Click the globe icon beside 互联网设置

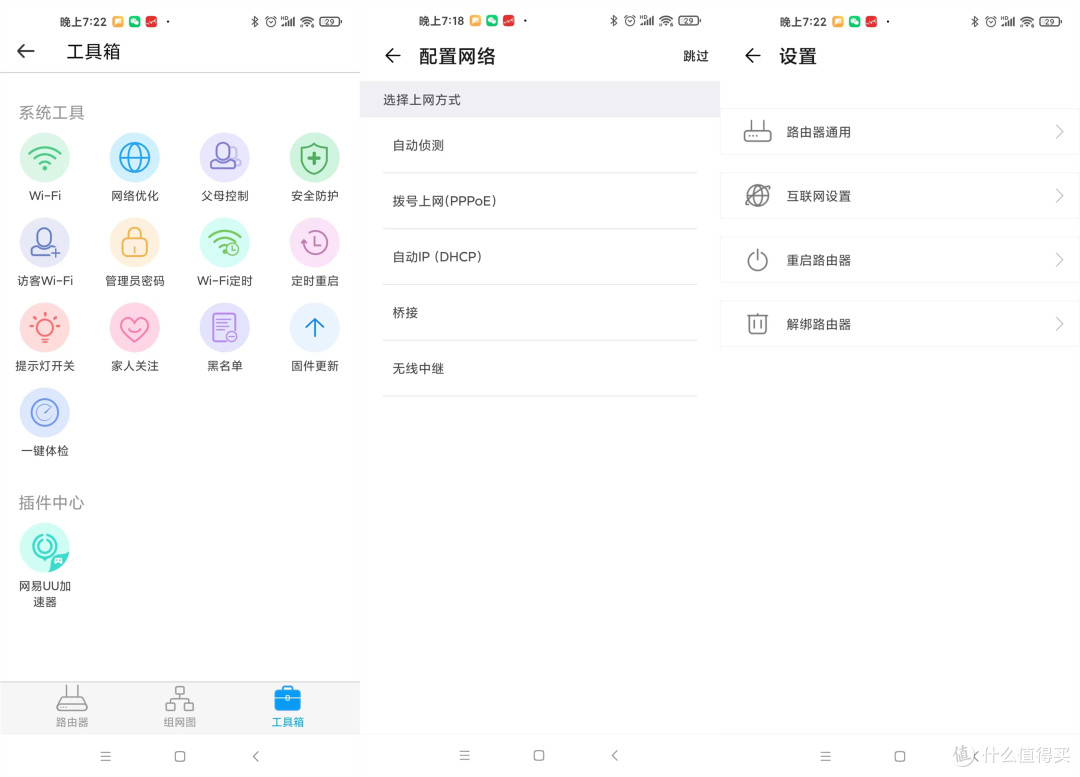pos(757,196)
